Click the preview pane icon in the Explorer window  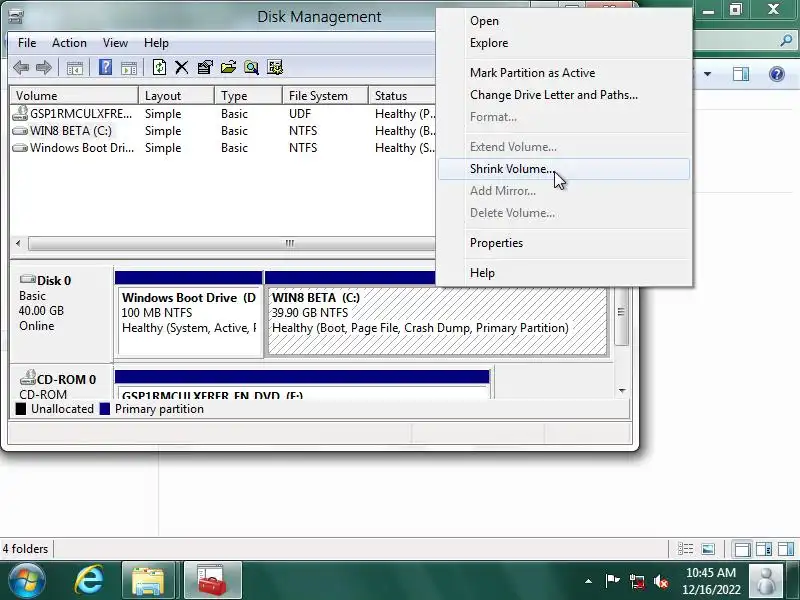click(741, 74)
